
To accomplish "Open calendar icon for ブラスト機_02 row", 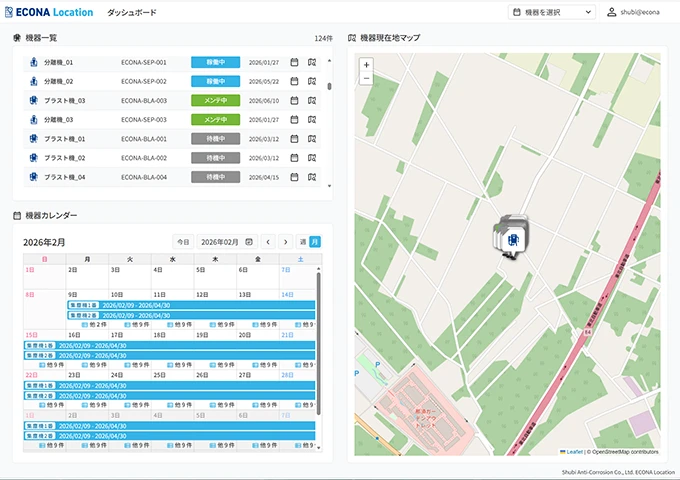I will [294, 158].
